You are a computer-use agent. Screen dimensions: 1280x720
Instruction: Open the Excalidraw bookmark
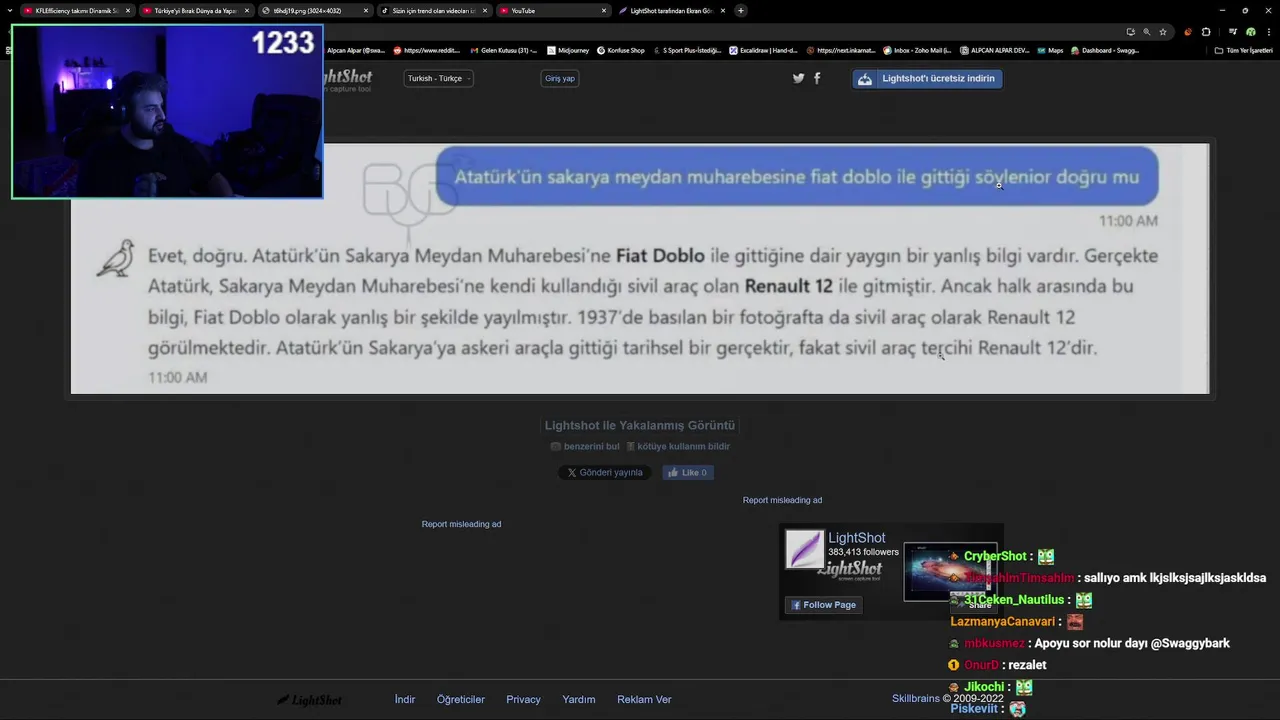tap(764, 50)
